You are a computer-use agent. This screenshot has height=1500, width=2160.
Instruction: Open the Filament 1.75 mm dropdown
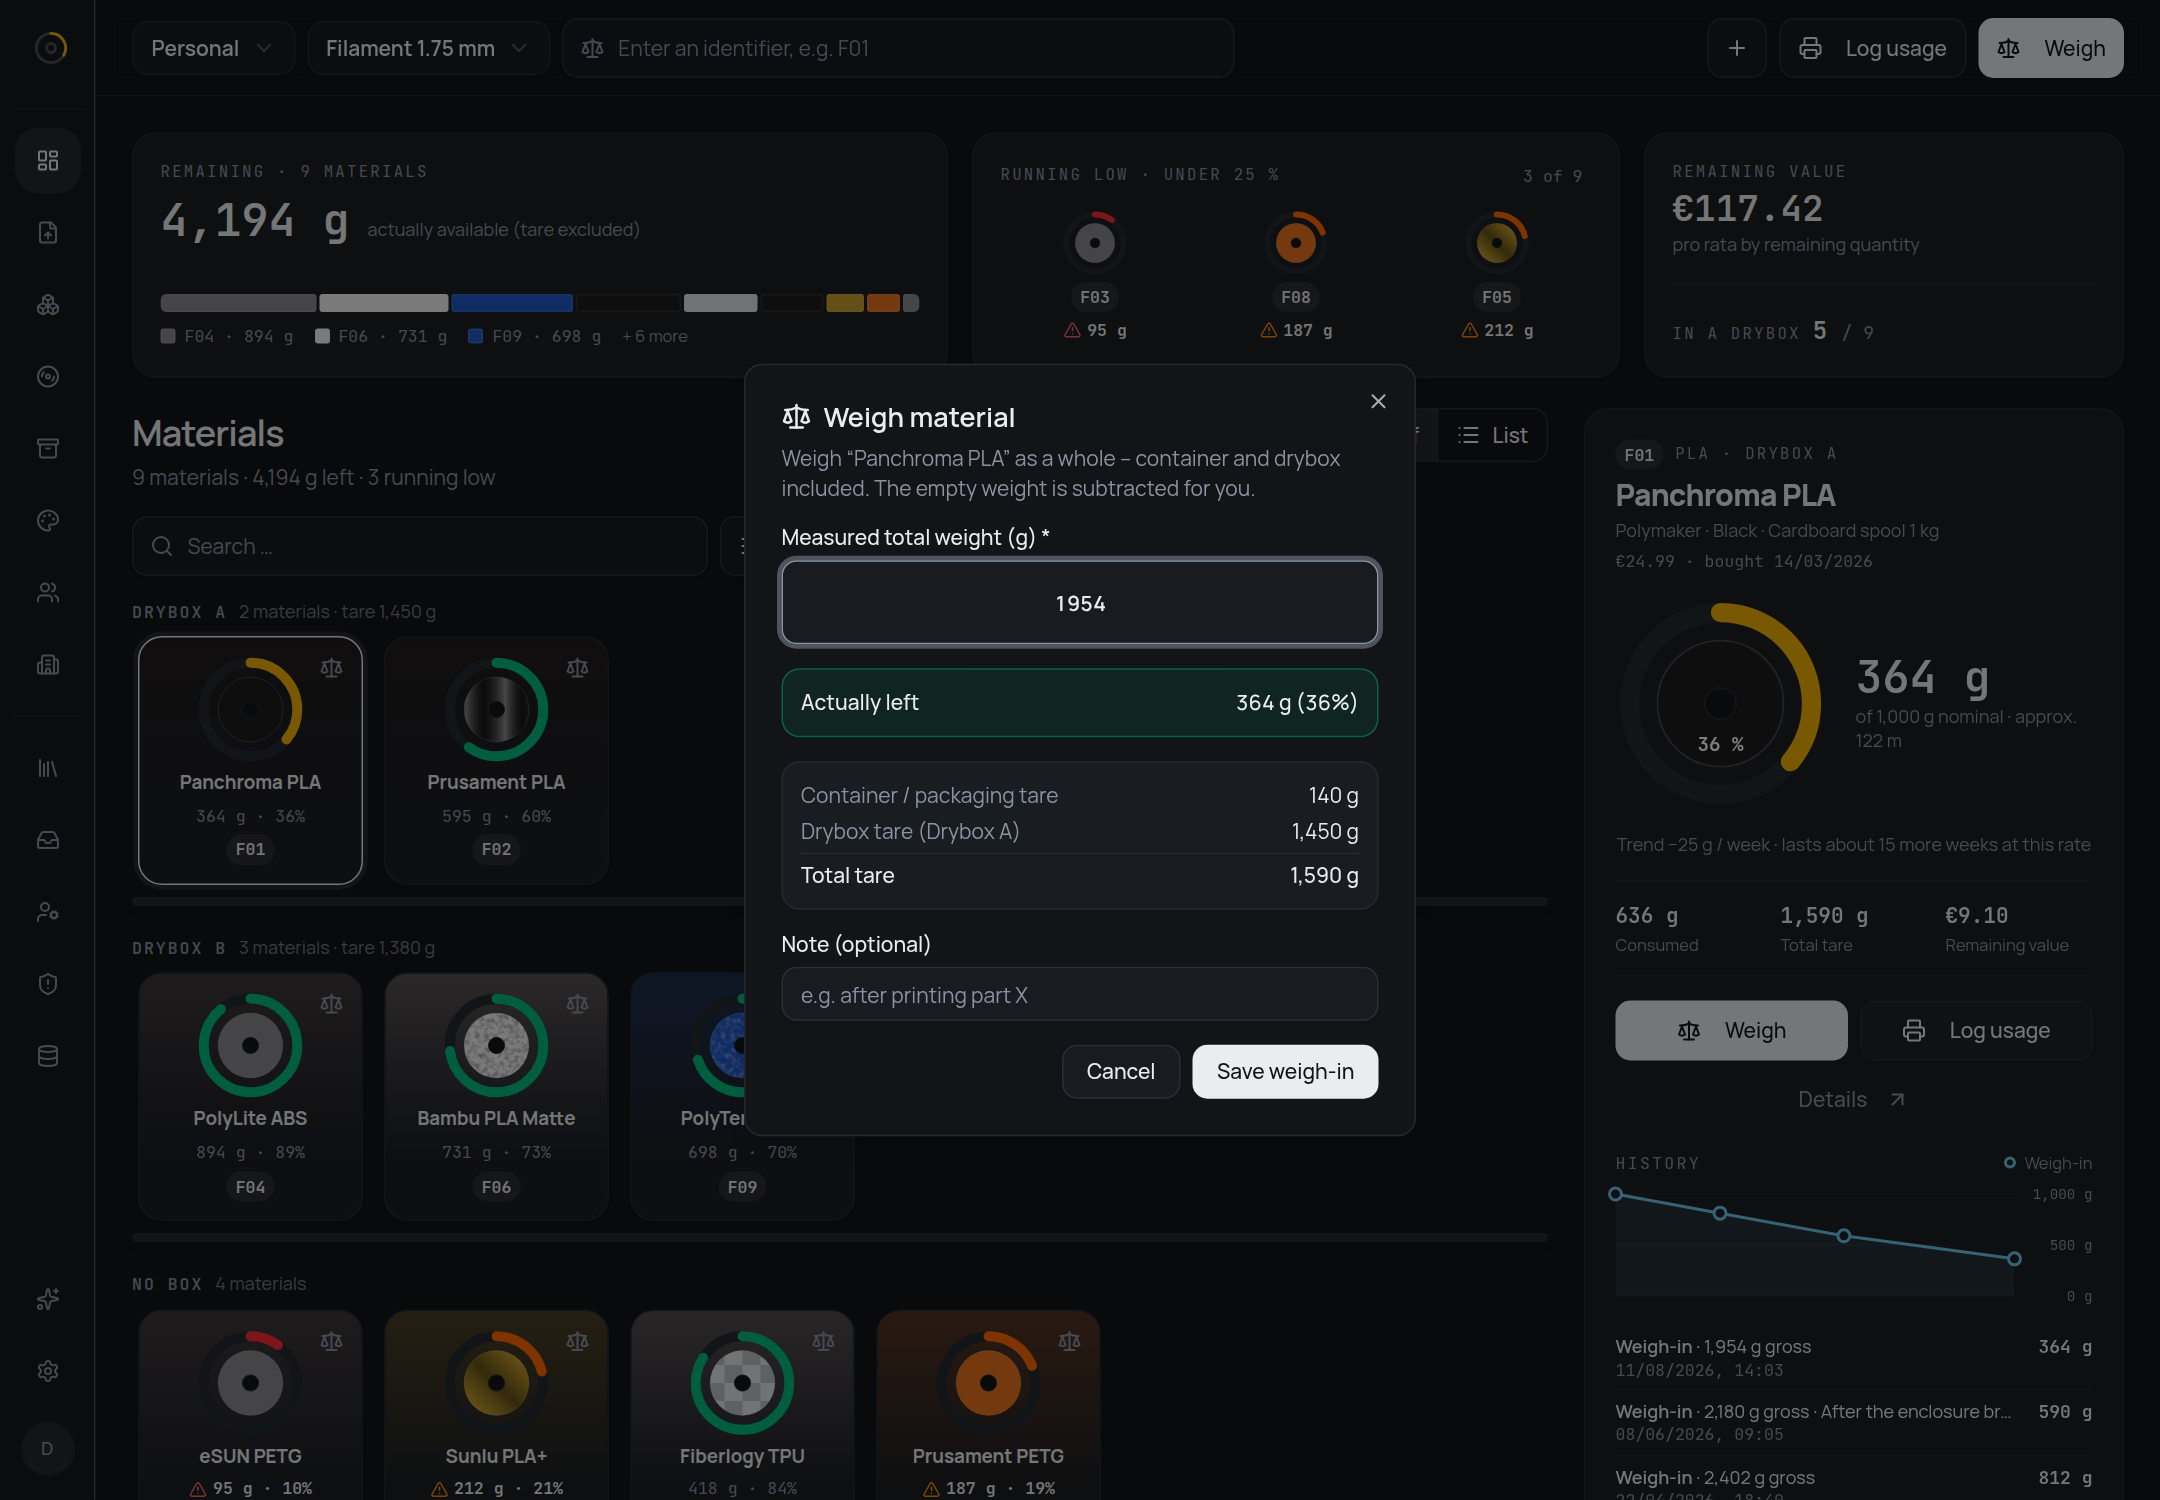pos(428,48)
